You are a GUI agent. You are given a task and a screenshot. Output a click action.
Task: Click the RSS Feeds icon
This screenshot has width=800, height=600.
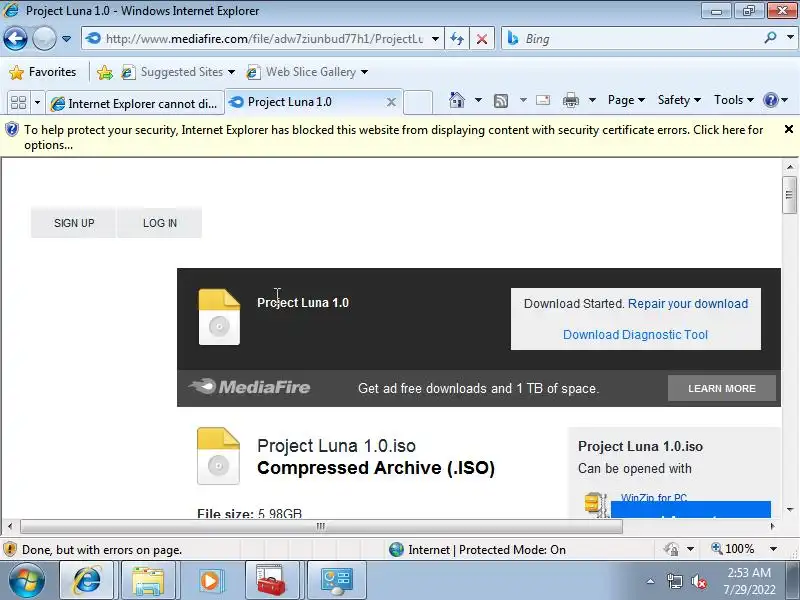click(501, 101)
